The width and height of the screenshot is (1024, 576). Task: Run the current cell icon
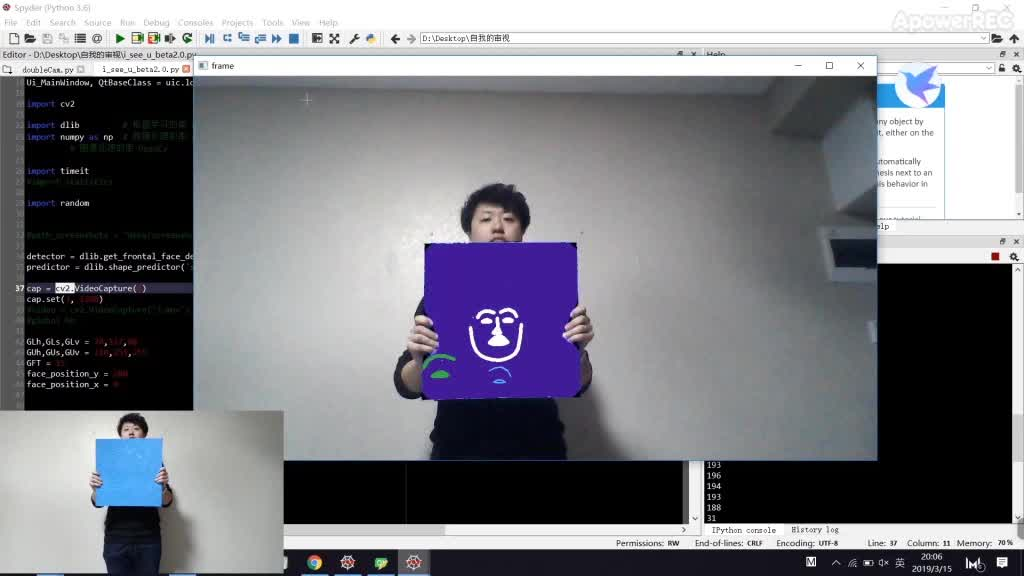coord(137,39)
